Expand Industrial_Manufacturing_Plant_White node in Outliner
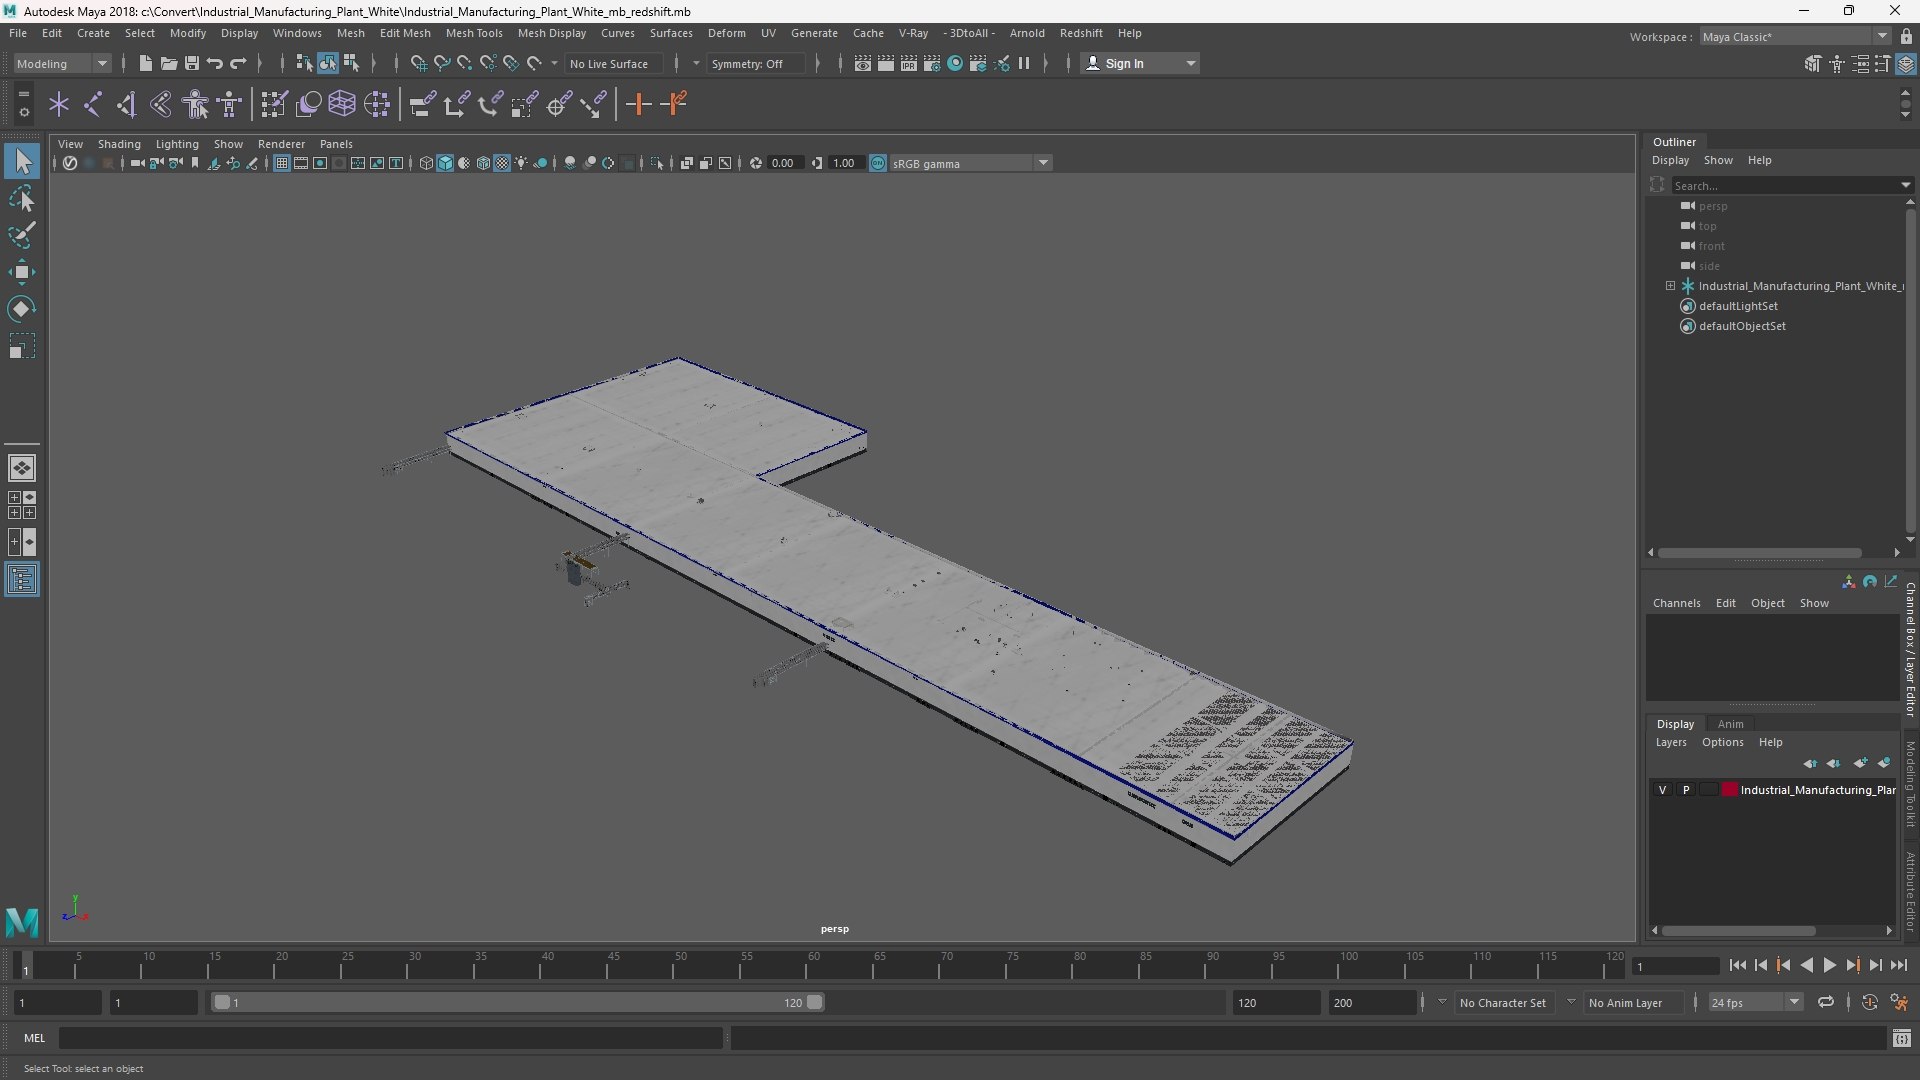Image resolution: width=1920 pixels, height=1080 pixels. (x=1670, y=286)
